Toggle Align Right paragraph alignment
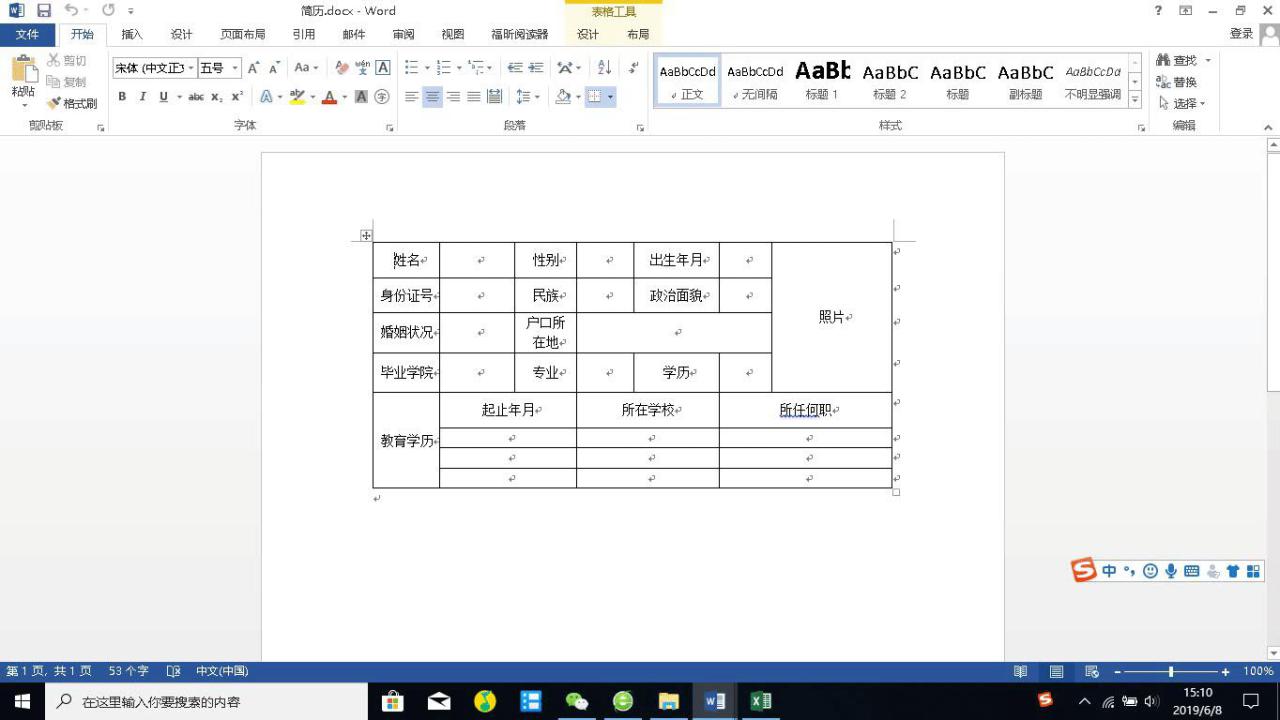The image size is (1280, 720). click(453, 97)
